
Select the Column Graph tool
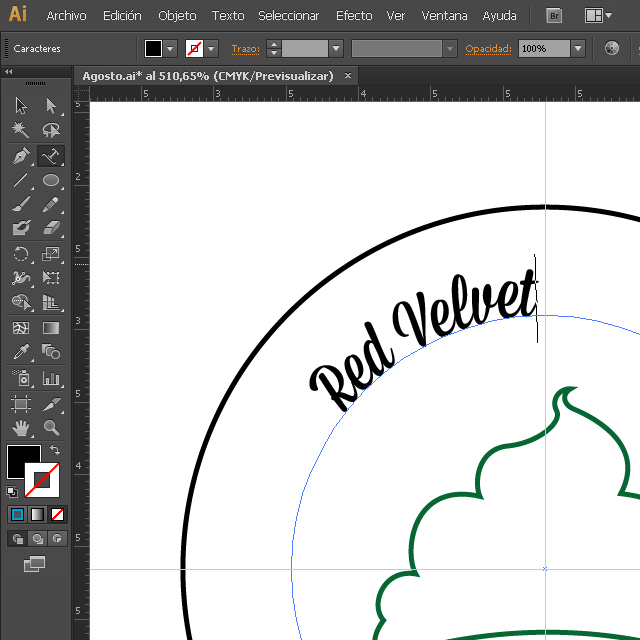pos(51,378)
